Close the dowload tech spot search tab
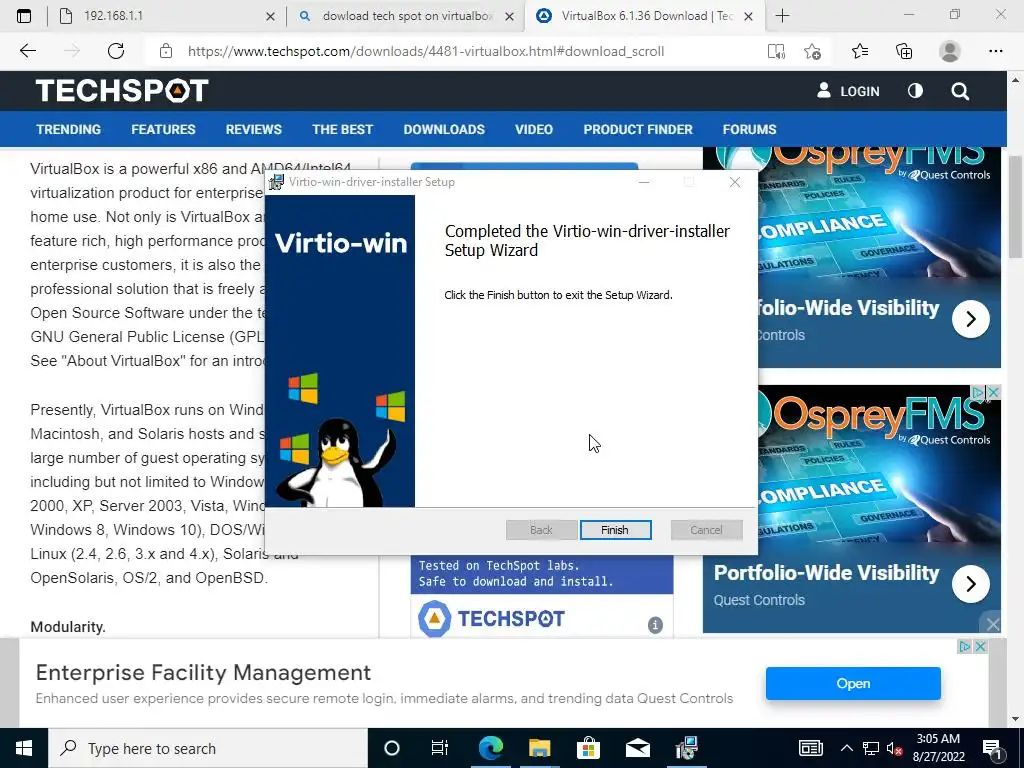1024x768 pixels. 509,16
